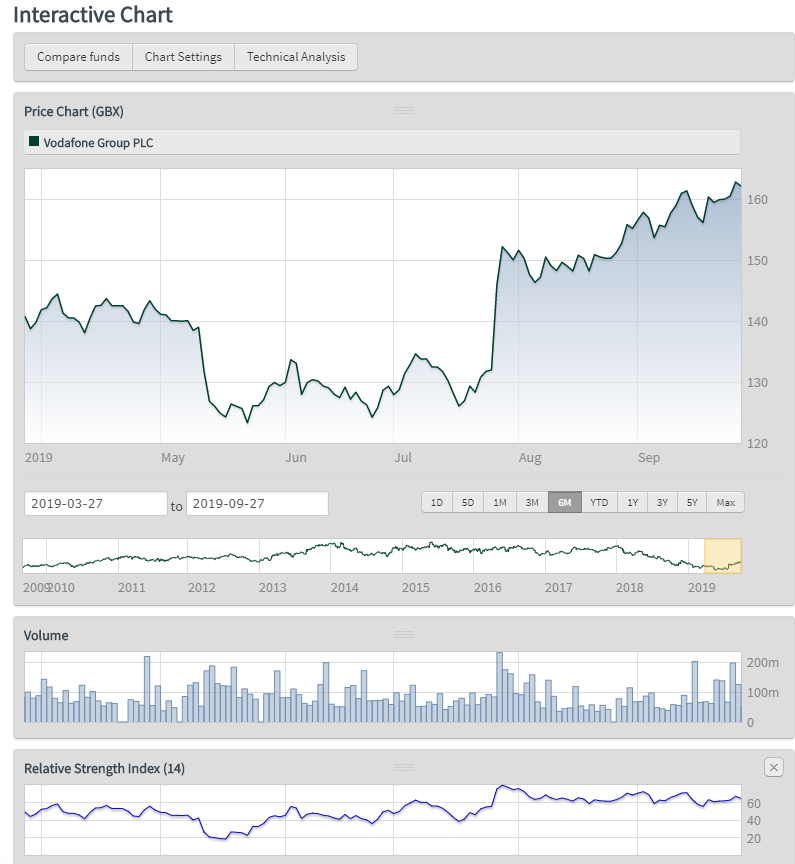The image size is (795, 864).
Task: Switch chart range to 3M
Action: [532, 502]
